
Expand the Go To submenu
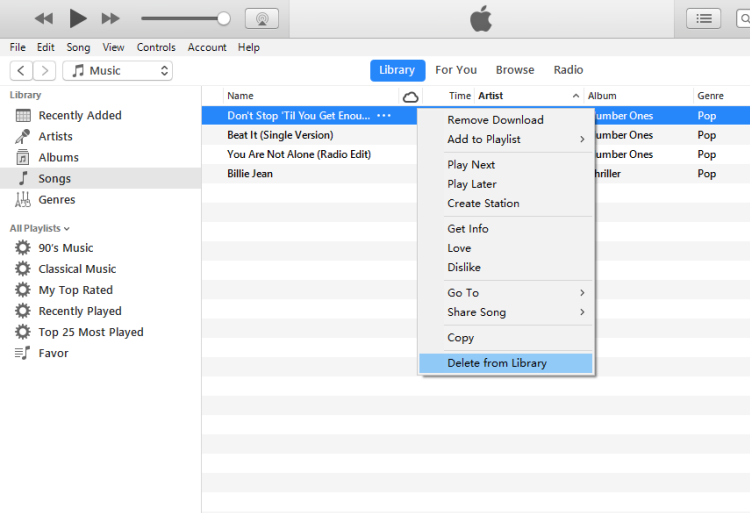(506, 293)
